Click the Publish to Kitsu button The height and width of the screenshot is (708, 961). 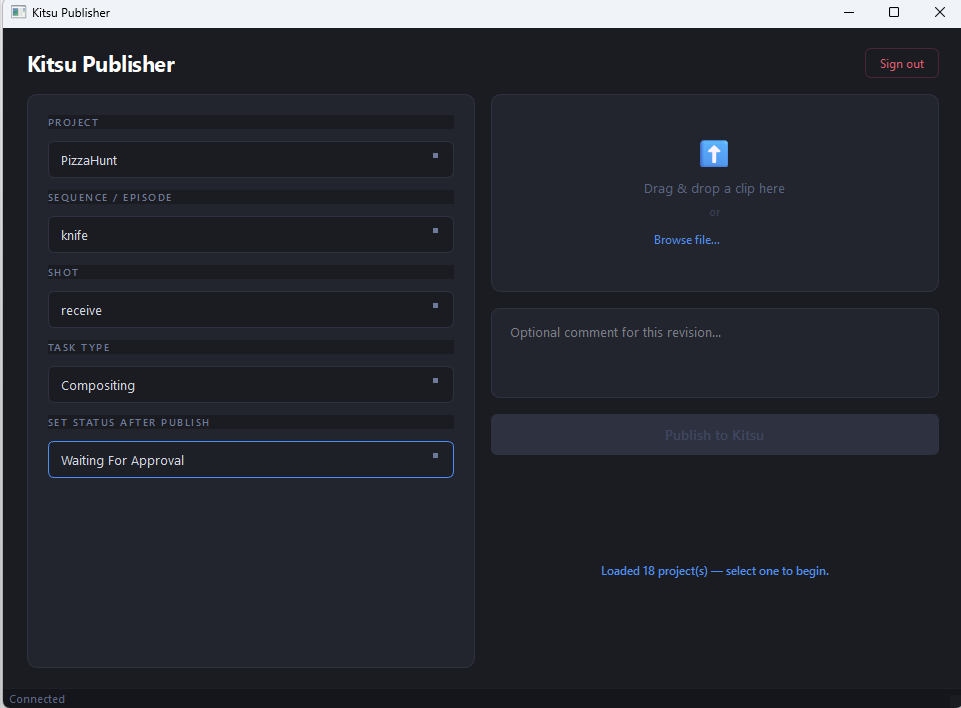(x=715, y=435)
